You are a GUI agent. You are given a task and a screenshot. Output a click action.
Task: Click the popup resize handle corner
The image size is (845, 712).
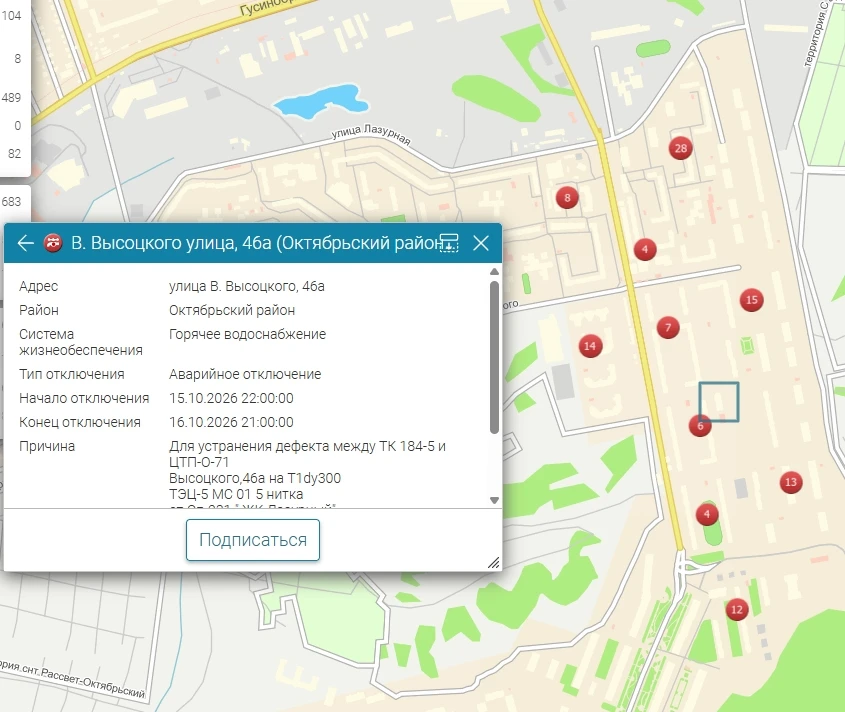click(x=494, y=563)
